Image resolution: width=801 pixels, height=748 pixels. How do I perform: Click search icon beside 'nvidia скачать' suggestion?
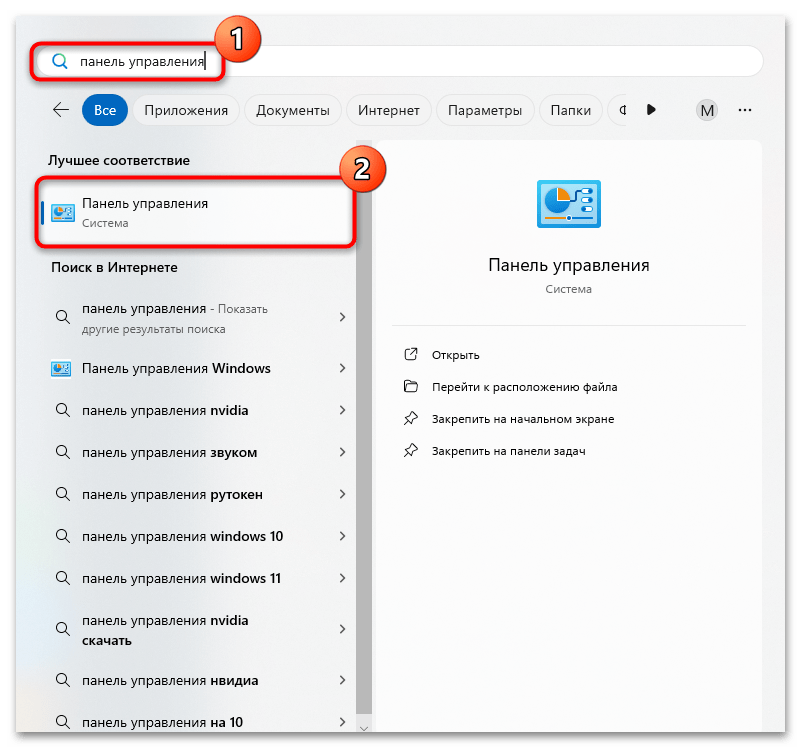pos(62,628)
